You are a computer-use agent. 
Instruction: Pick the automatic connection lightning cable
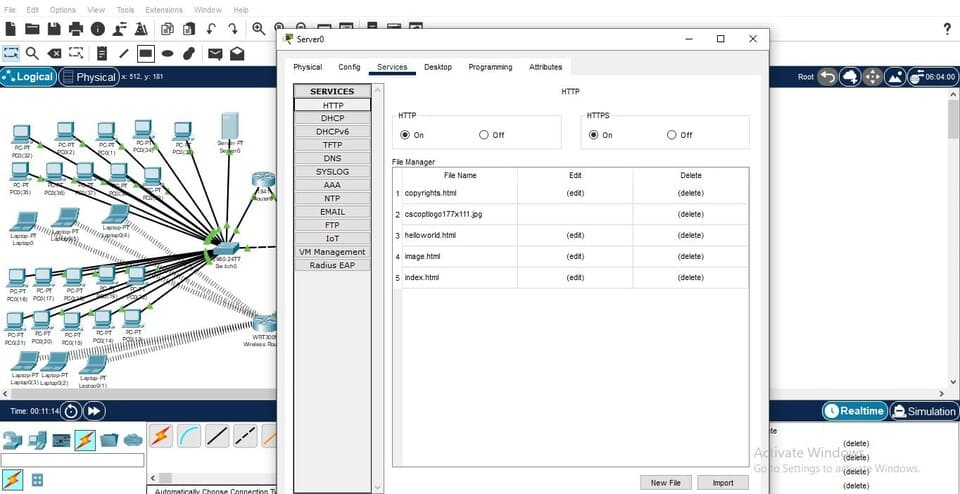(x=161, y=436)
